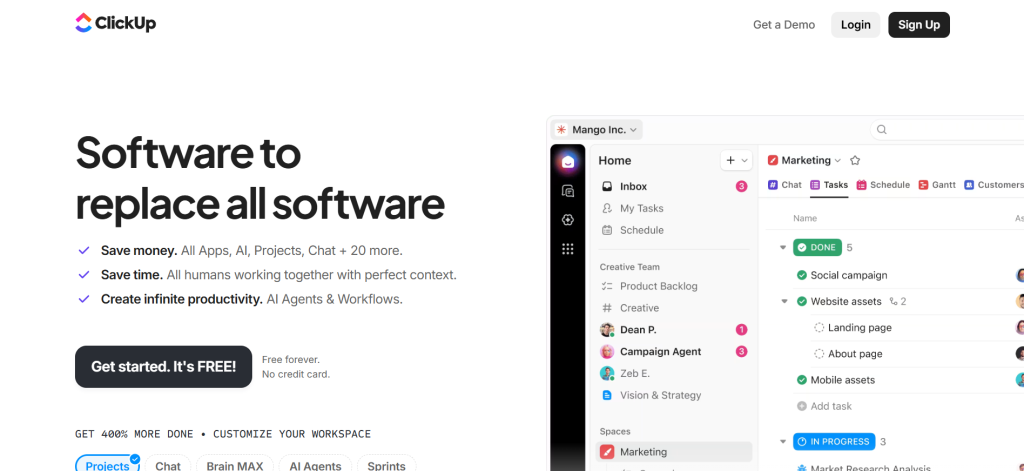Click the Sign Up button
This screenshot has width=1024, height=471.
[x=918, y=25]
